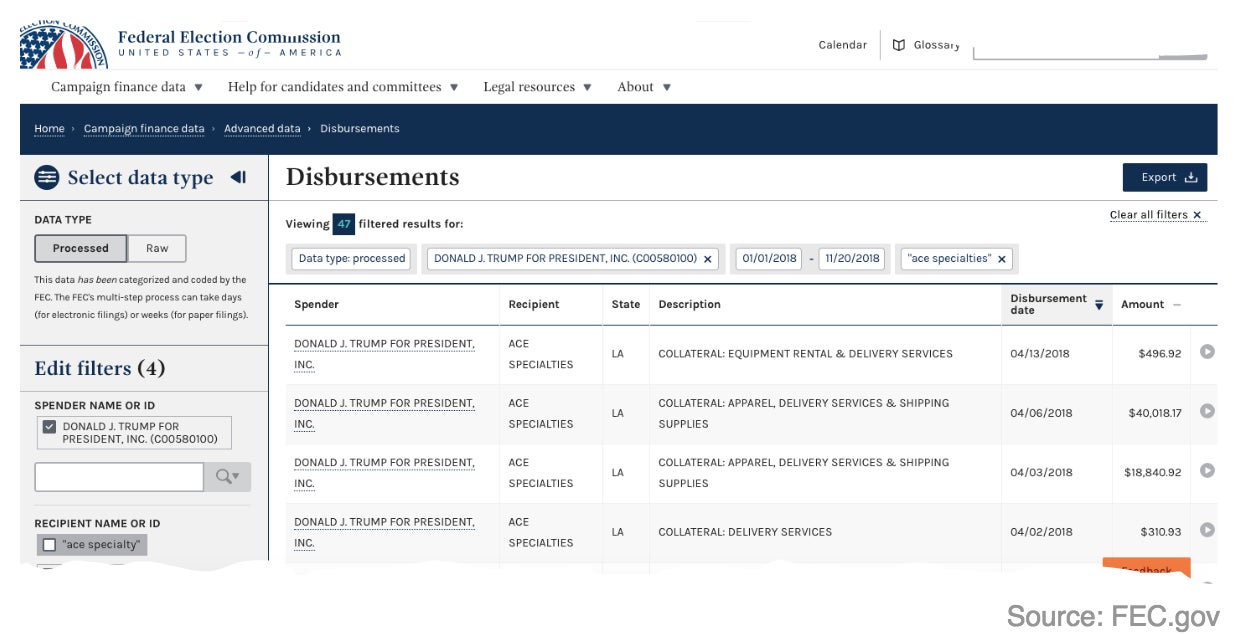
Task: Click Clear all filters
Action: pos(1156,215)
